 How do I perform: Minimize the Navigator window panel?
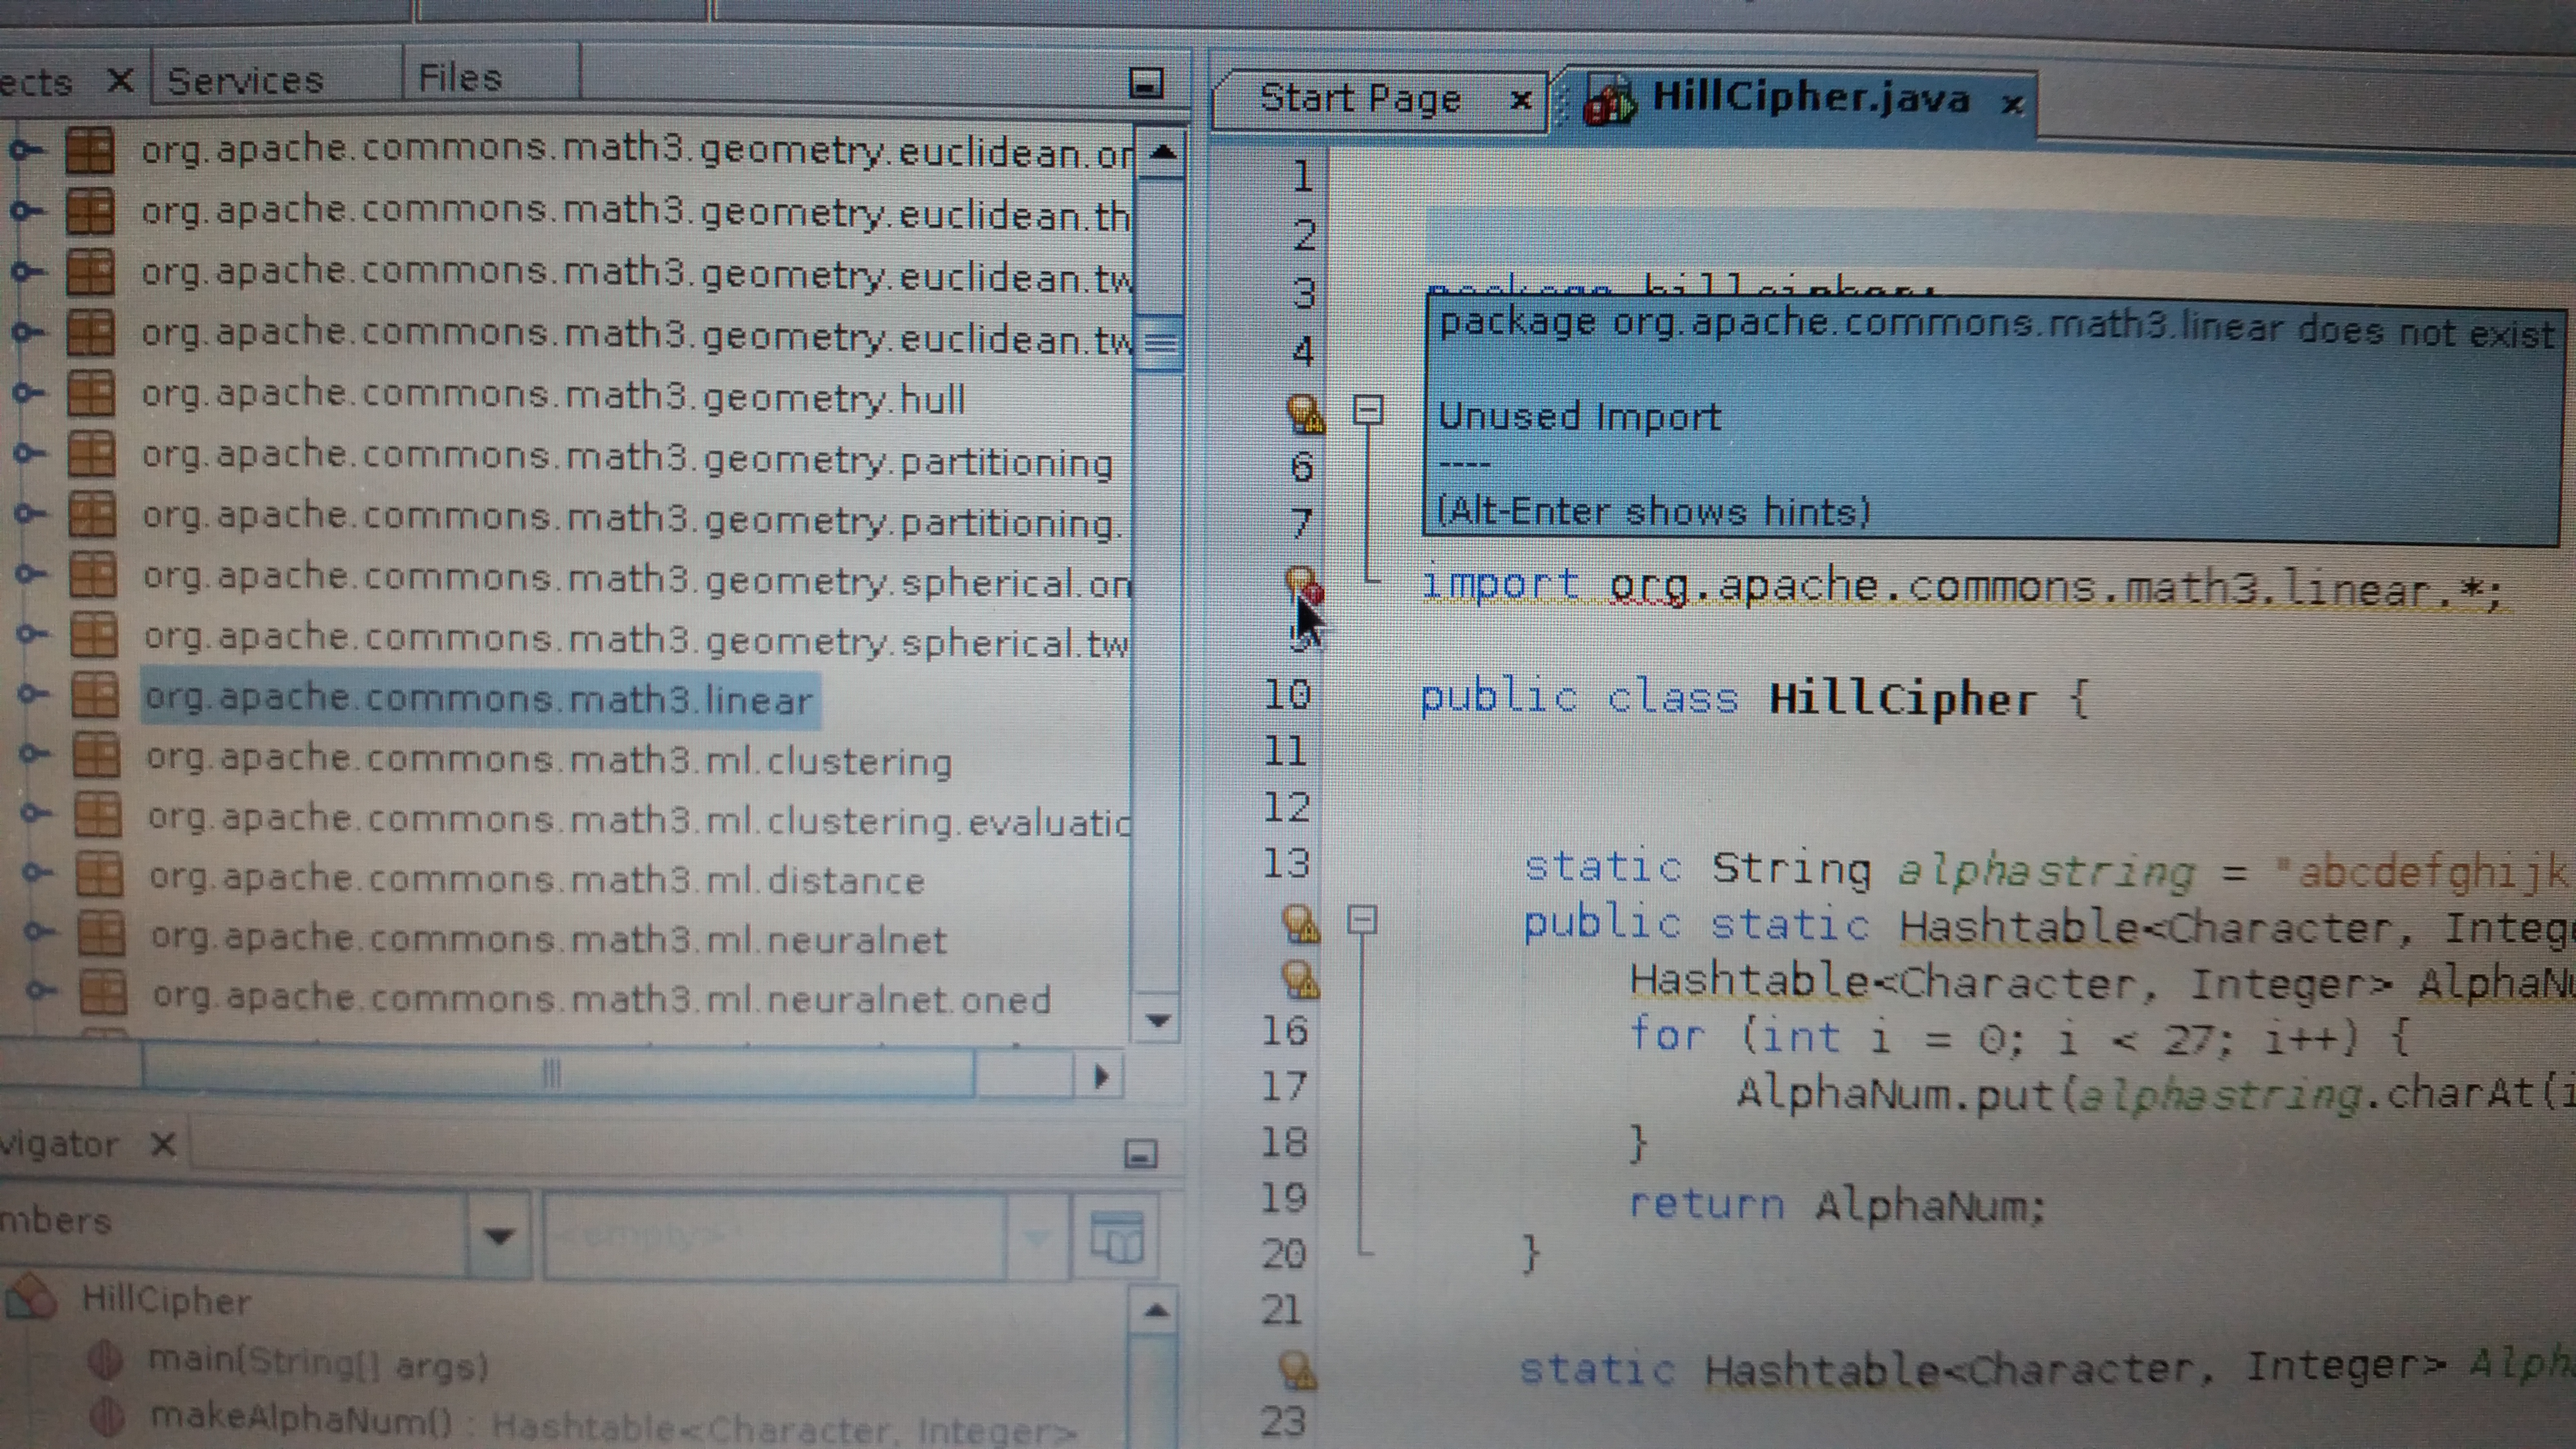click(x=1140, y=1154)
